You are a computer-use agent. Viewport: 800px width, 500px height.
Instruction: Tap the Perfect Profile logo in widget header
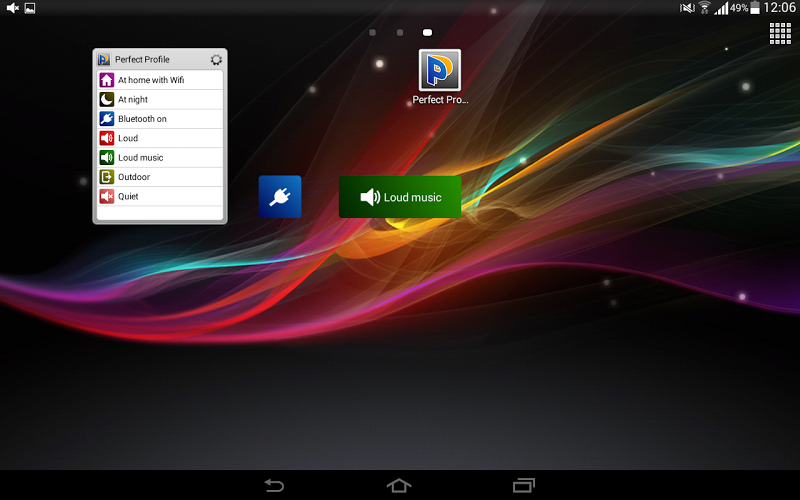(104, 60)
